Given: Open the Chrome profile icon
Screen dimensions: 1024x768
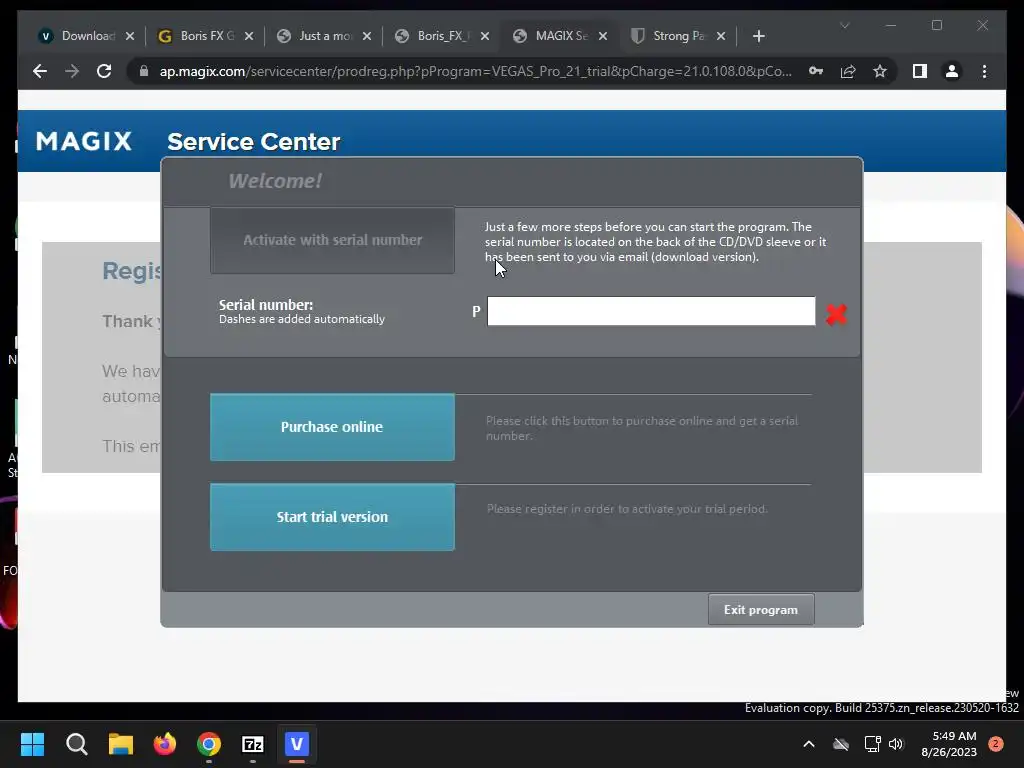Looking at the screenshot, I should click(x=952, y=71).
